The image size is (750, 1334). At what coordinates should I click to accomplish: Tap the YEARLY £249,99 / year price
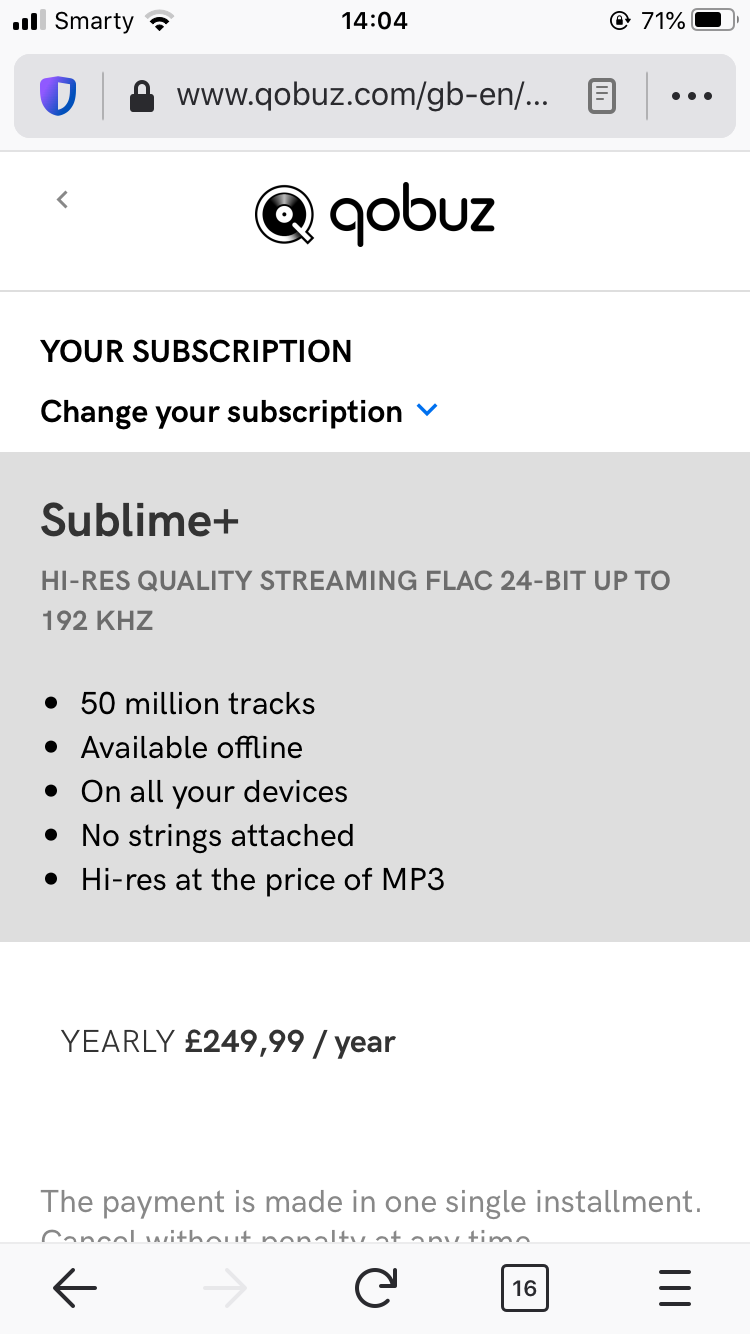[x=228, y=1042]
